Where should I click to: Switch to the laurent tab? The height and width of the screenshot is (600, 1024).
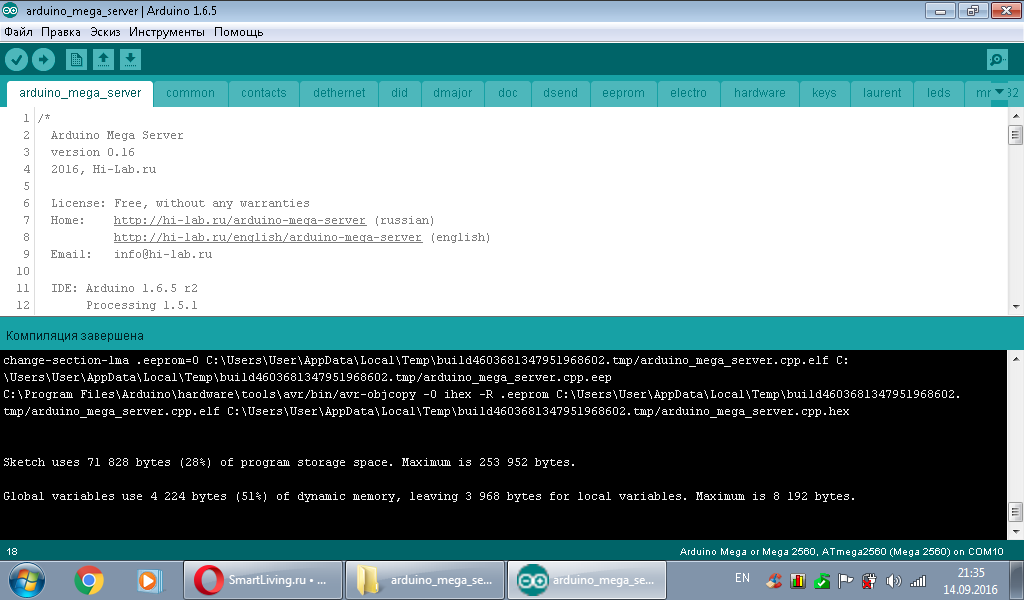882,93
